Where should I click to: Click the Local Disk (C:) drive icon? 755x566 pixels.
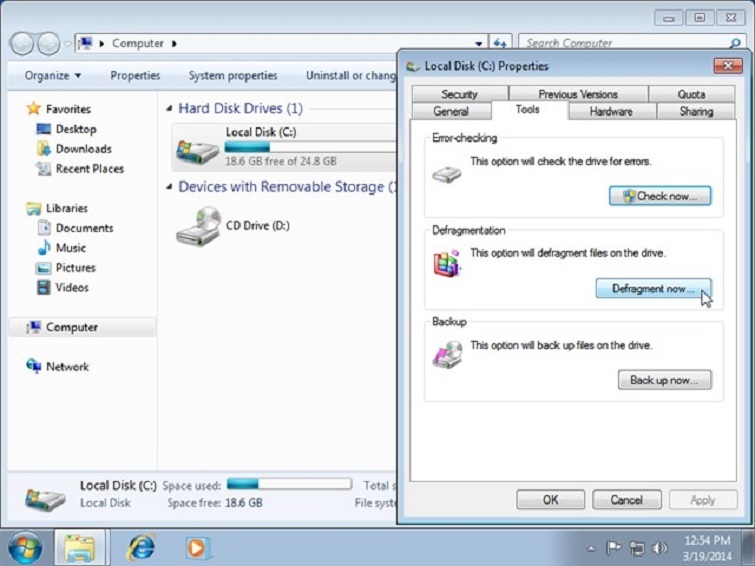pos(197,150)
